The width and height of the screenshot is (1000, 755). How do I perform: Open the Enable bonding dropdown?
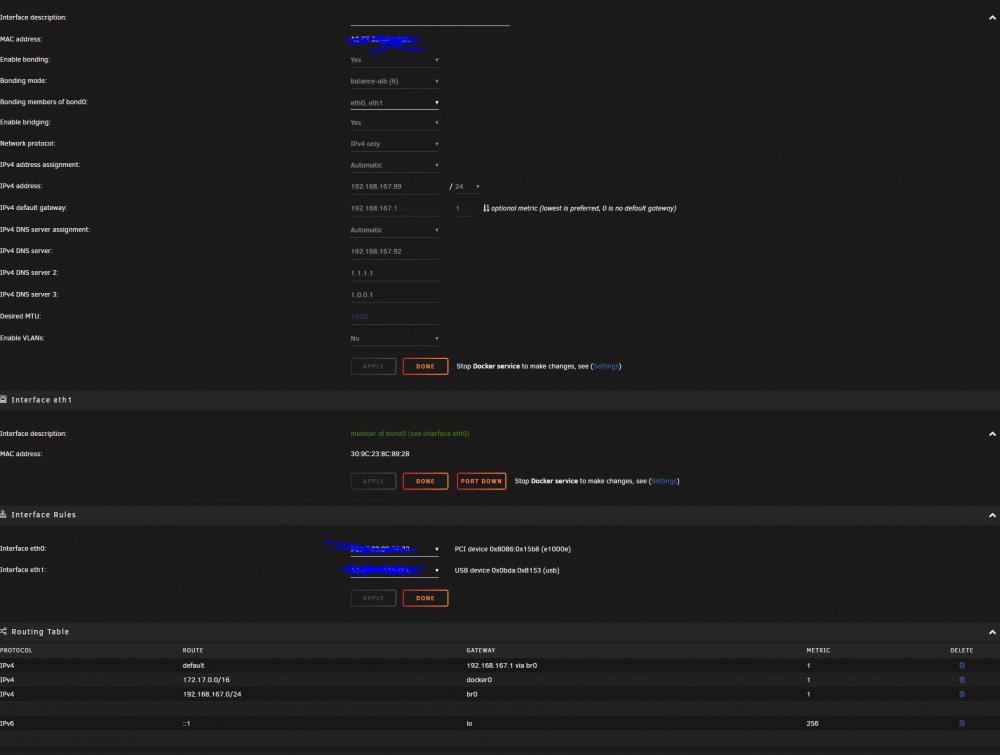tap(394, 60)
